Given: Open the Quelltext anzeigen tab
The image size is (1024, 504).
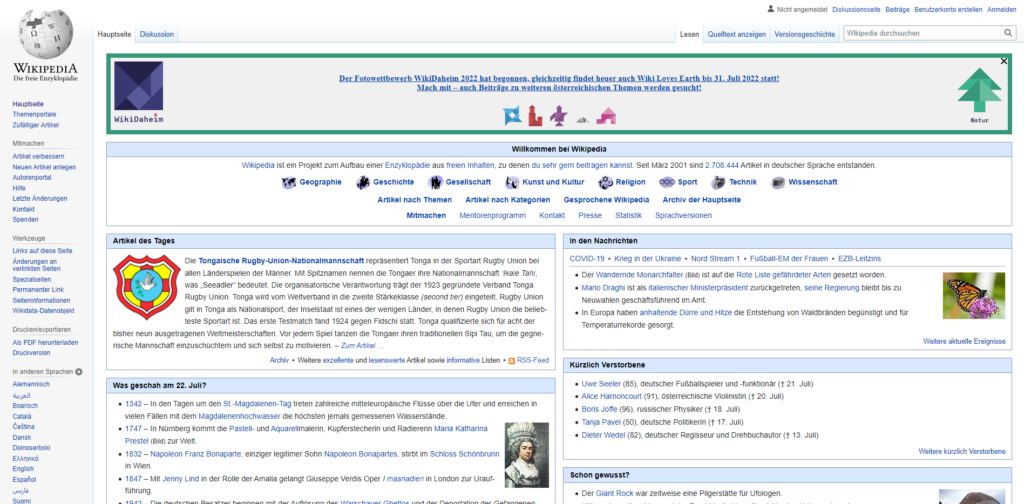Looking at the screenshot, I should 737,35.
